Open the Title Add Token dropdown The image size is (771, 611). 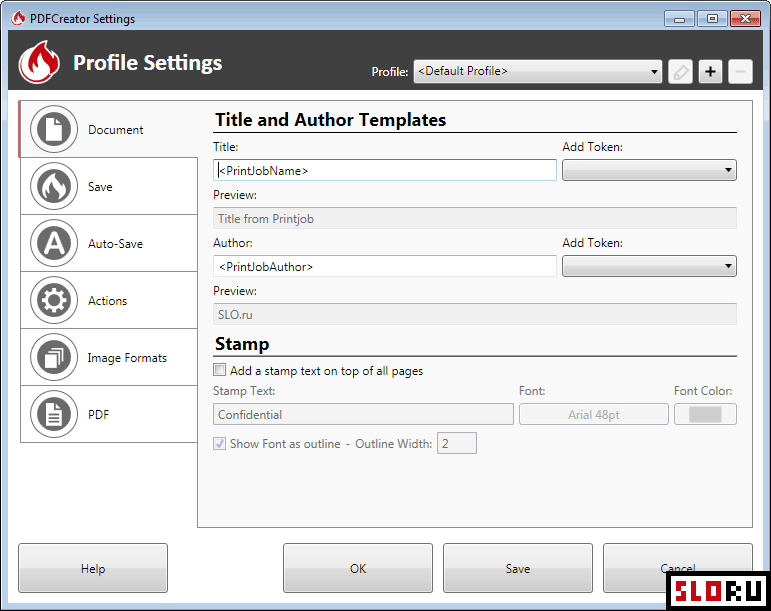point(649,170)
